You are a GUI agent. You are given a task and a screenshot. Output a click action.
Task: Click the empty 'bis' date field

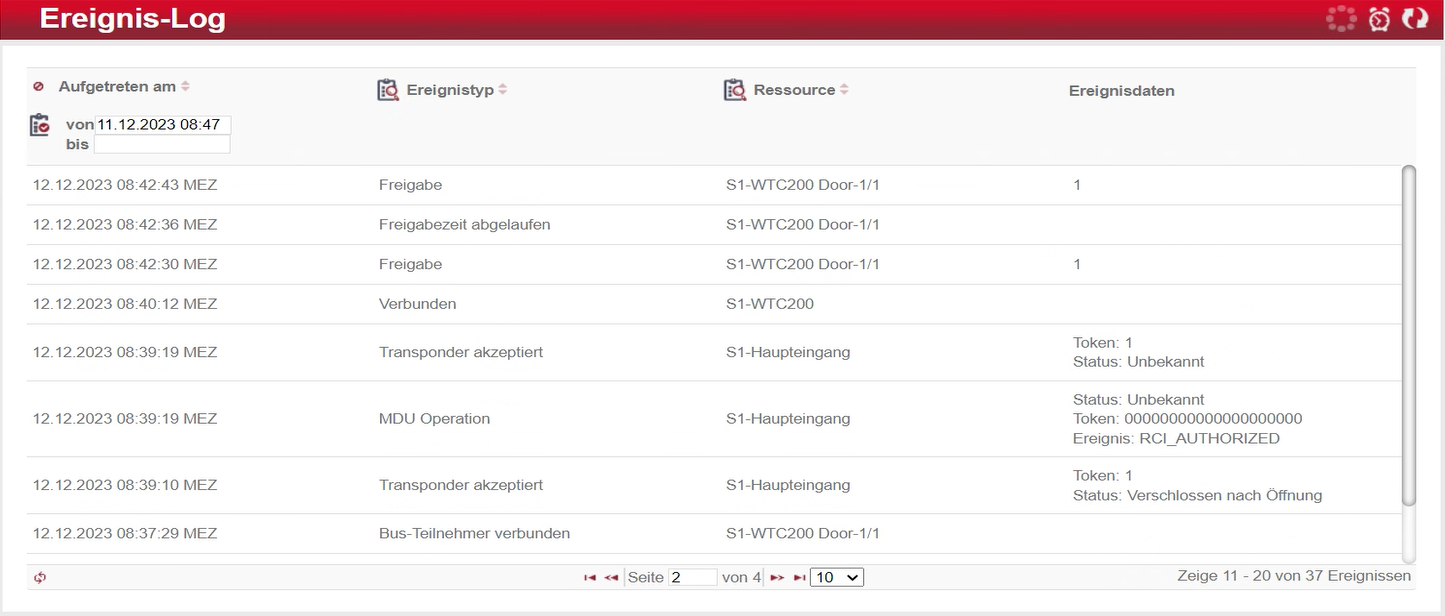click(x=162, y=145)
